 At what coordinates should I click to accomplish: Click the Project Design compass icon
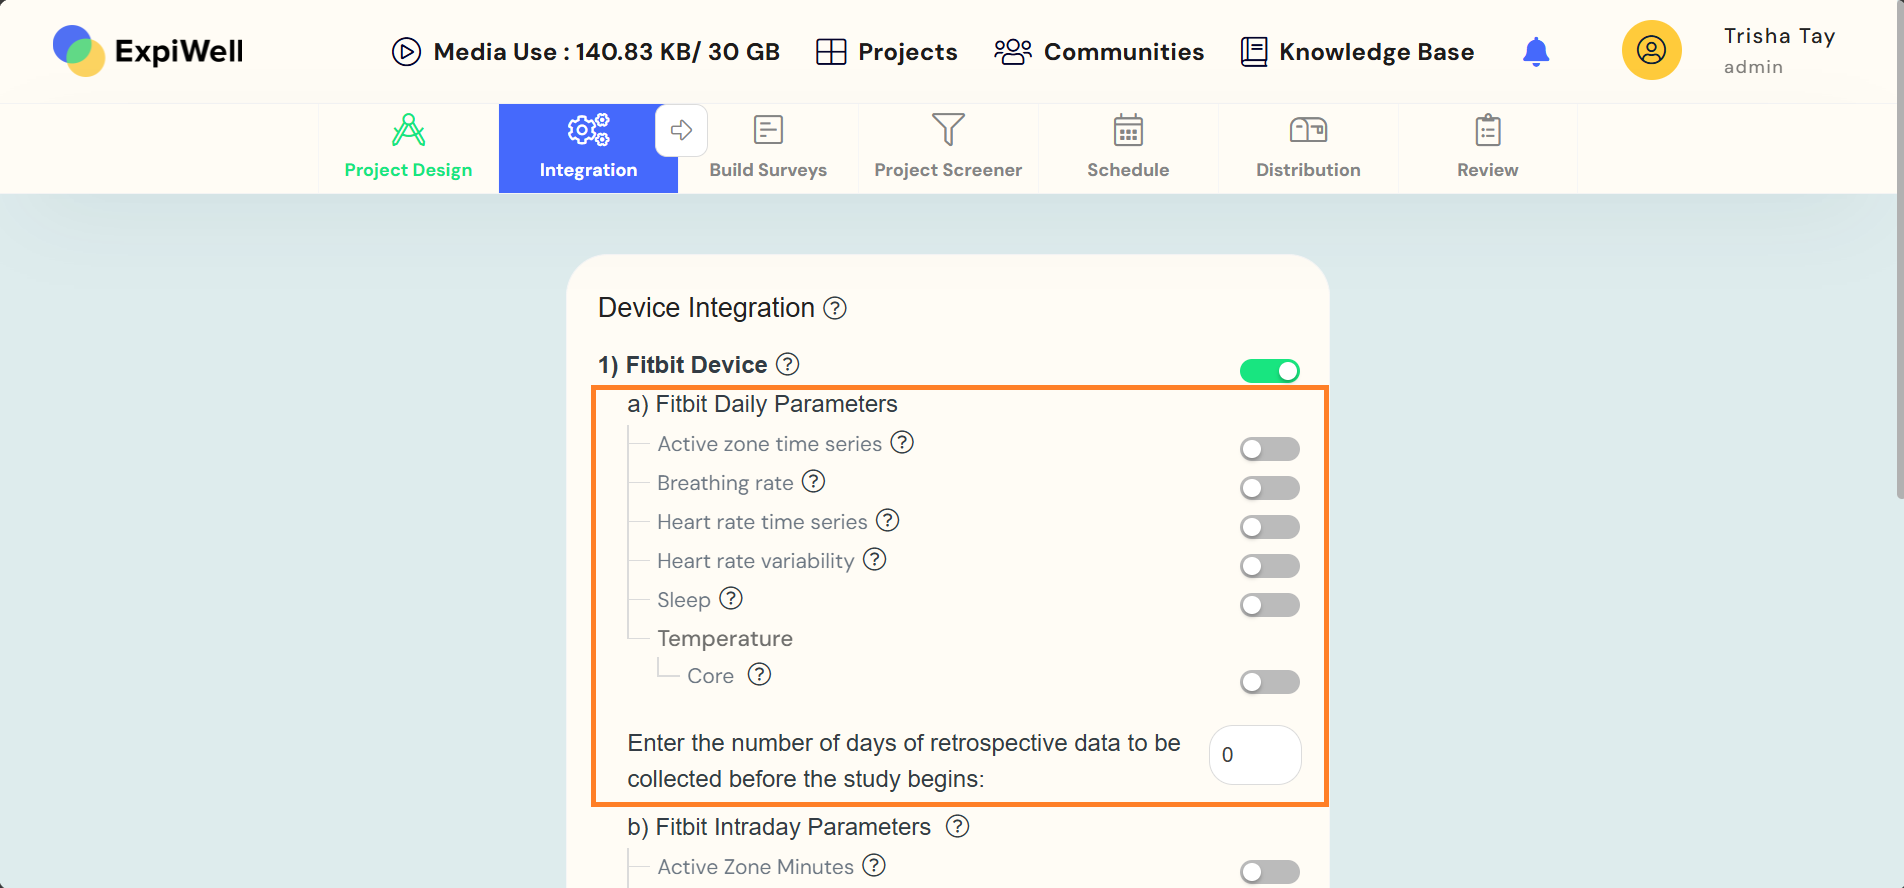pyautogui.click(x=408, y=130)
